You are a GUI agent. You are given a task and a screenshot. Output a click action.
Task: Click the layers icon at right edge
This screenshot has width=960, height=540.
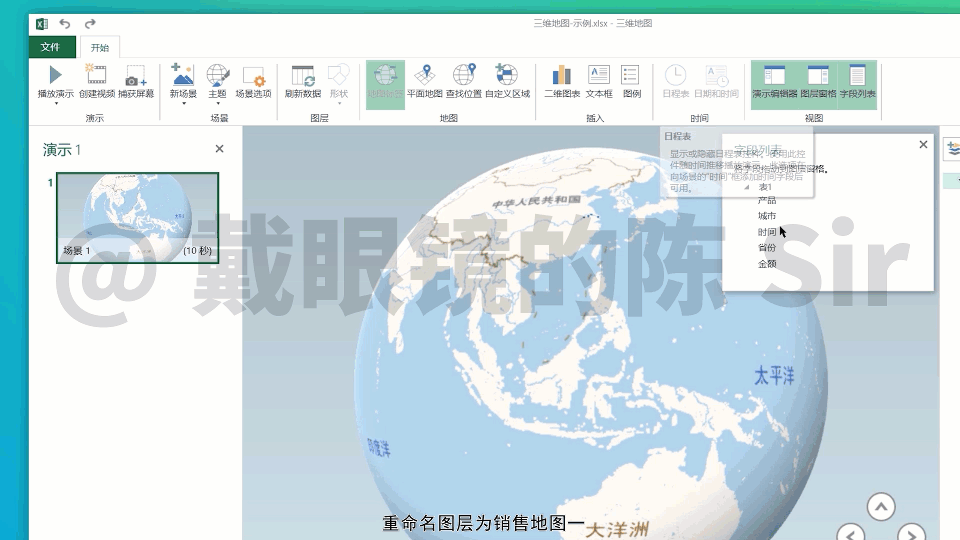click(x=952, y=148)
